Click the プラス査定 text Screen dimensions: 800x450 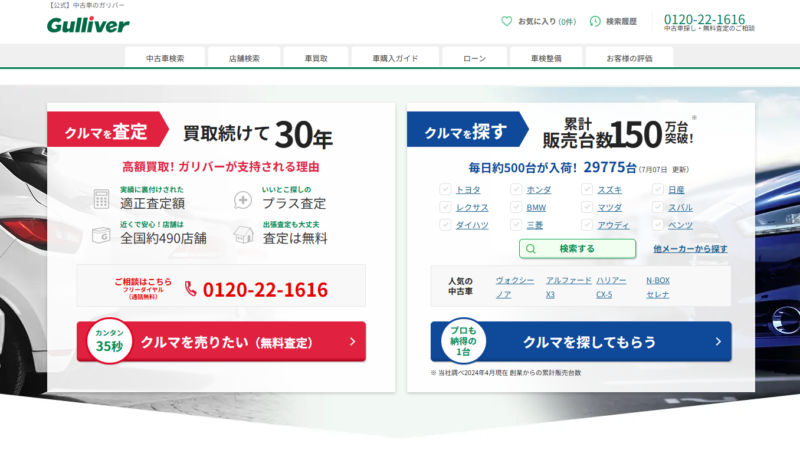pos(294,204)
